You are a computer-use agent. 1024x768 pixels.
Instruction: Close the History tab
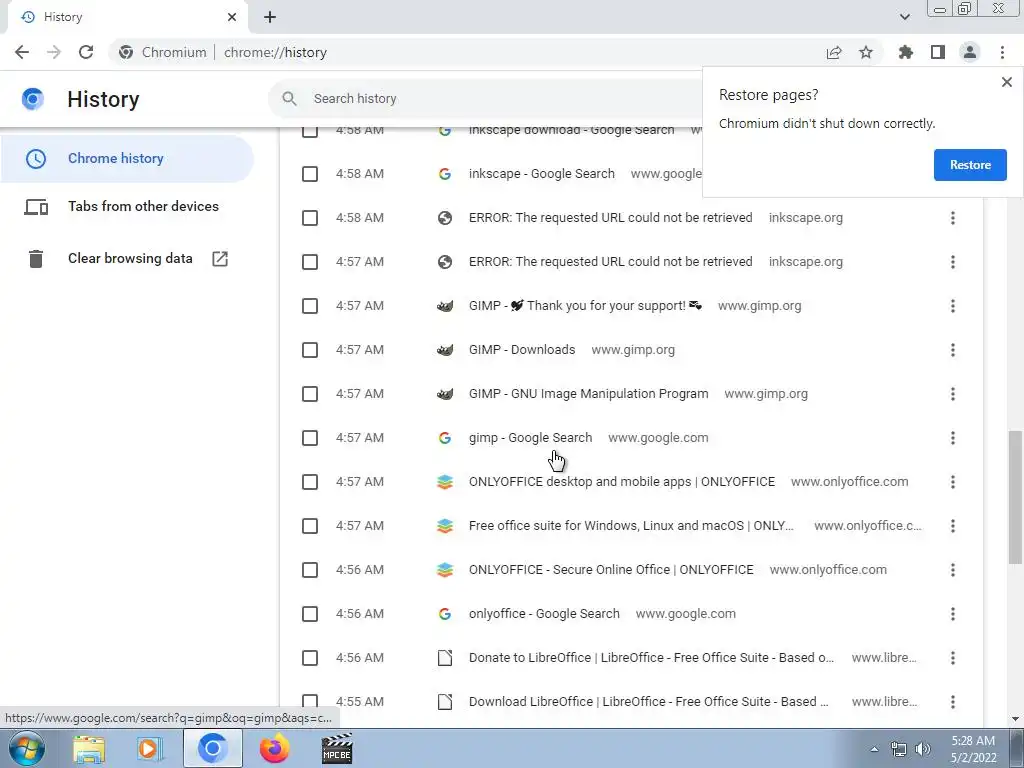pyautogui.click(x=232, y=17)
